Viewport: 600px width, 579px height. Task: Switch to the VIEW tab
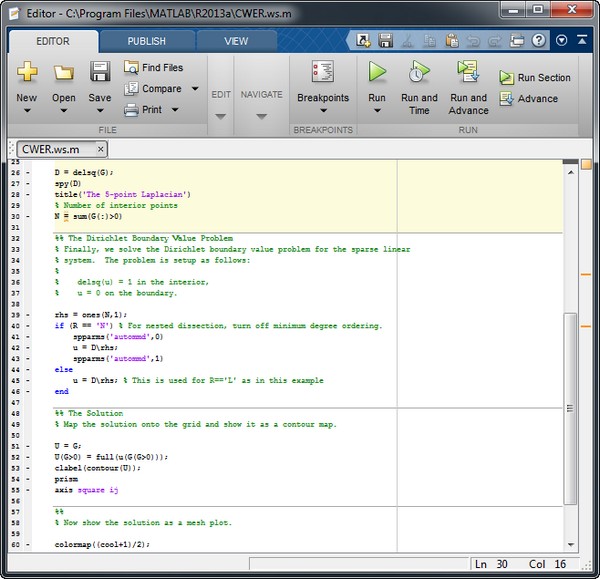coord(236,41)
